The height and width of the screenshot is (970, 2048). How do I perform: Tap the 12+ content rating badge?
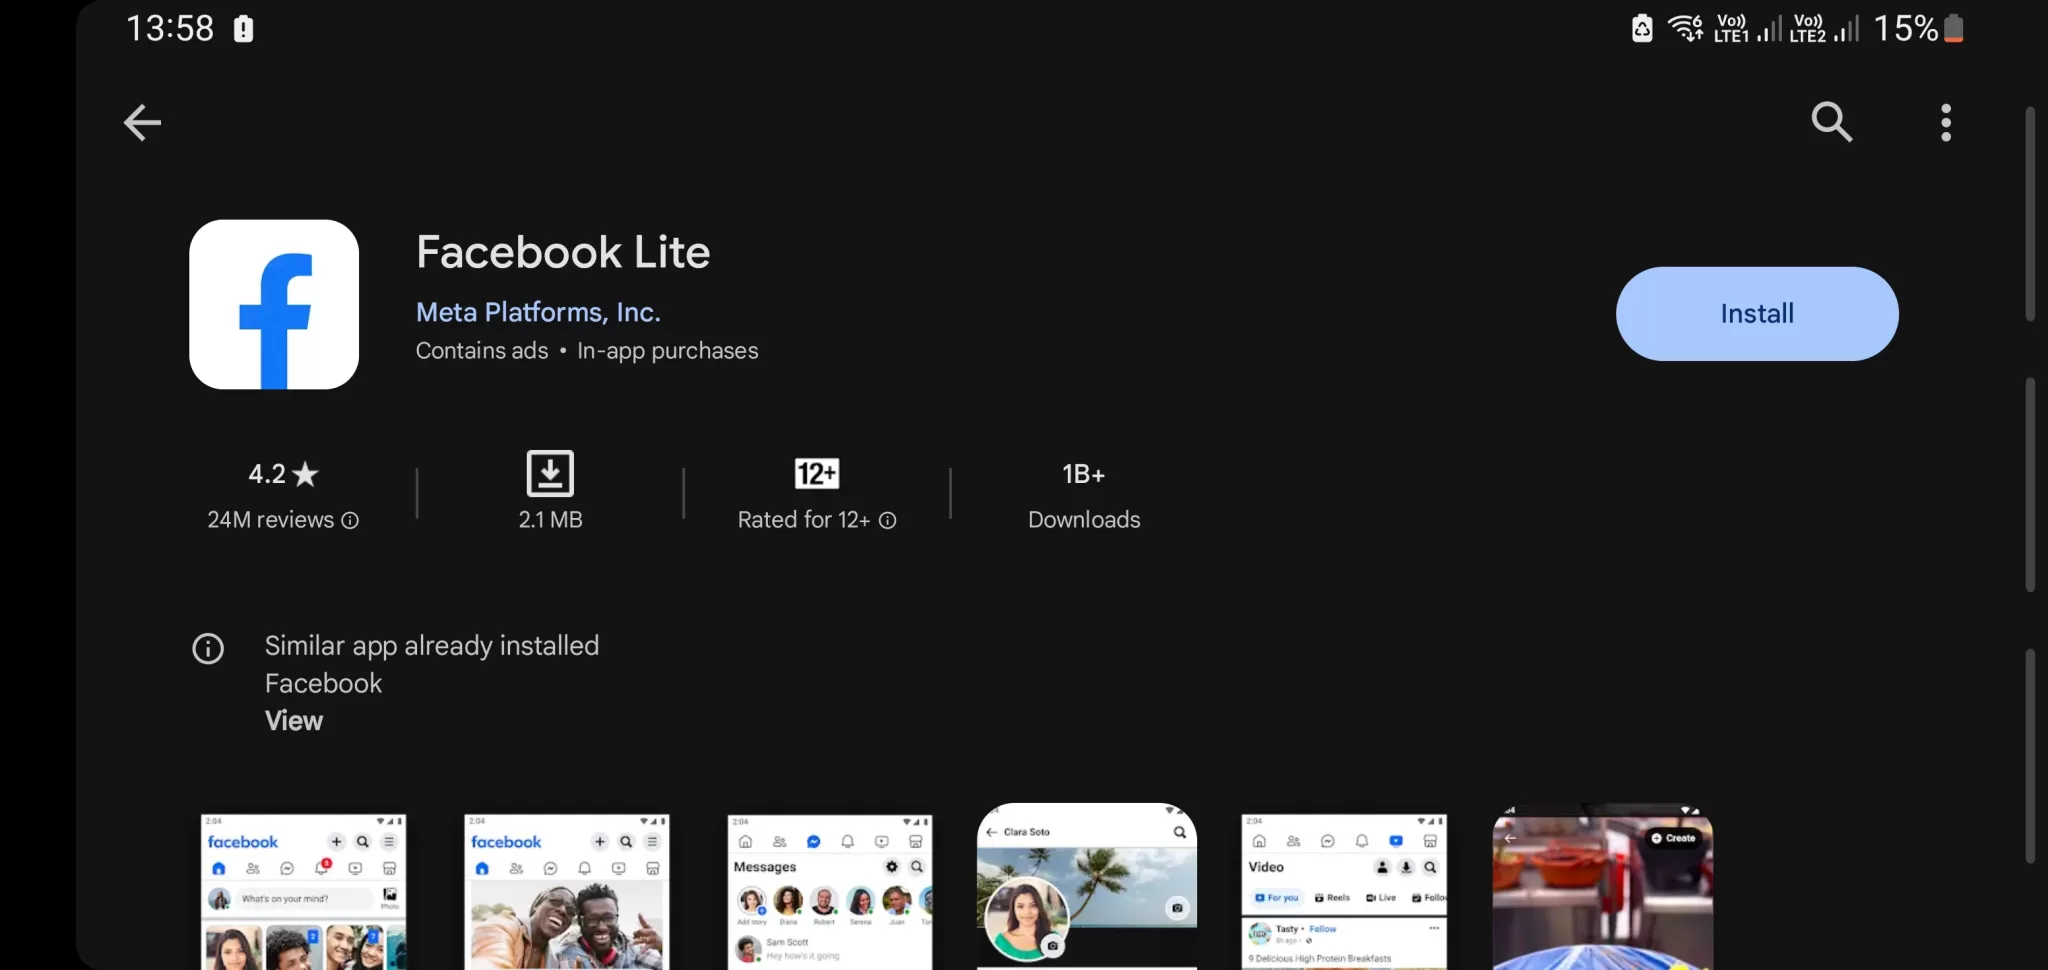(817, 473)
